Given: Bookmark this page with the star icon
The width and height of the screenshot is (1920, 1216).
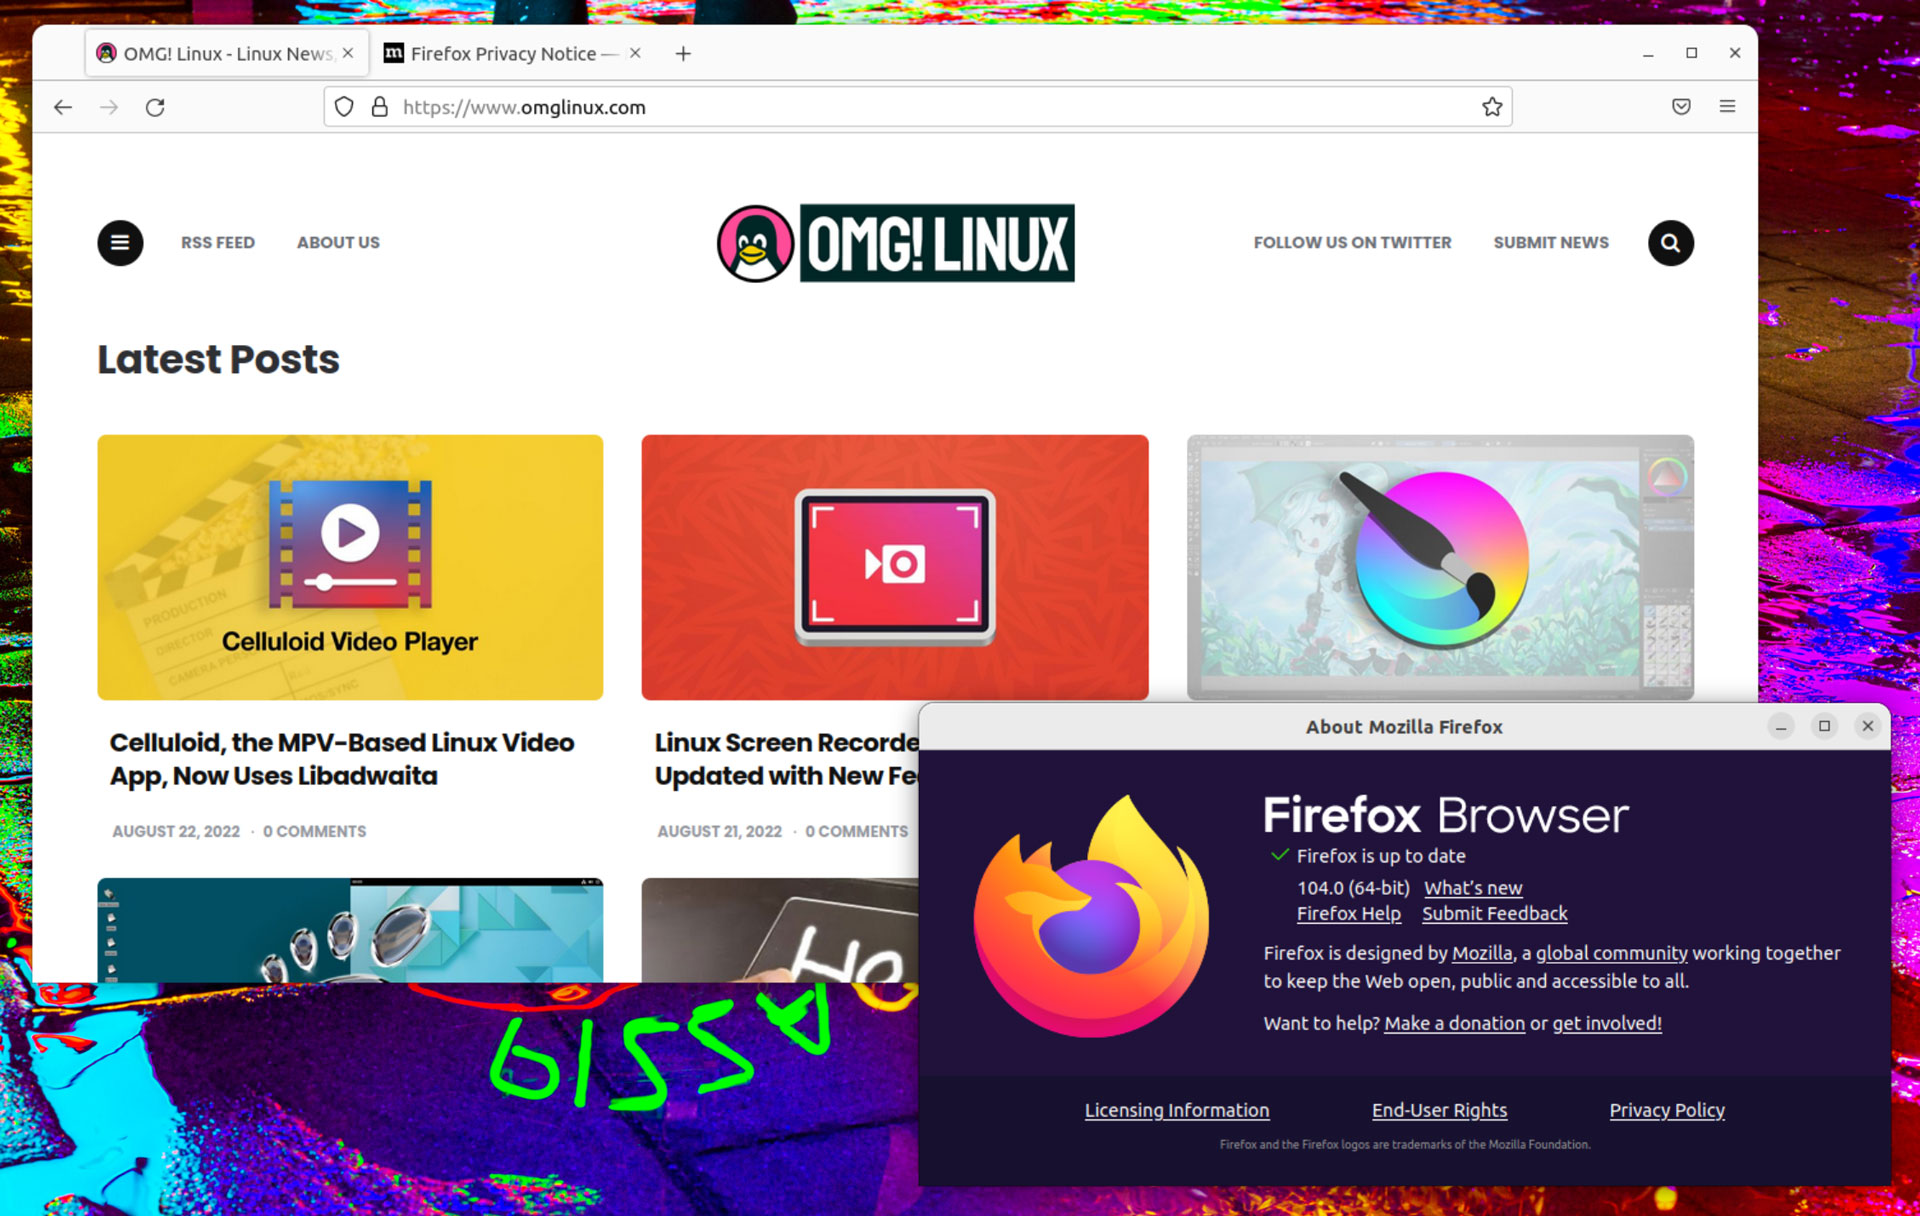Looking at the screenshot, I should [x=1492, y=107].
